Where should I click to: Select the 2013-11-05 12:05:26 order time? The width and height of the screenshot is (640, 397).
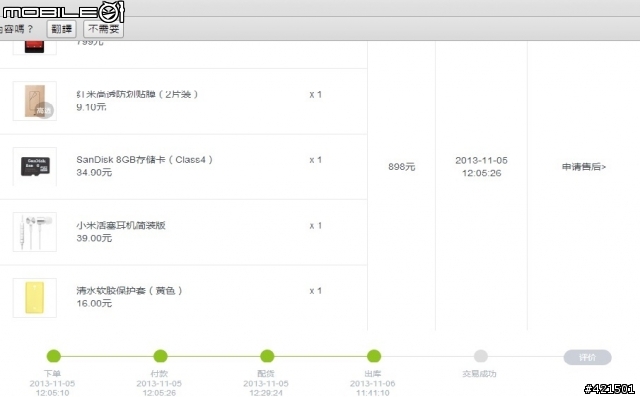[482, 166]
